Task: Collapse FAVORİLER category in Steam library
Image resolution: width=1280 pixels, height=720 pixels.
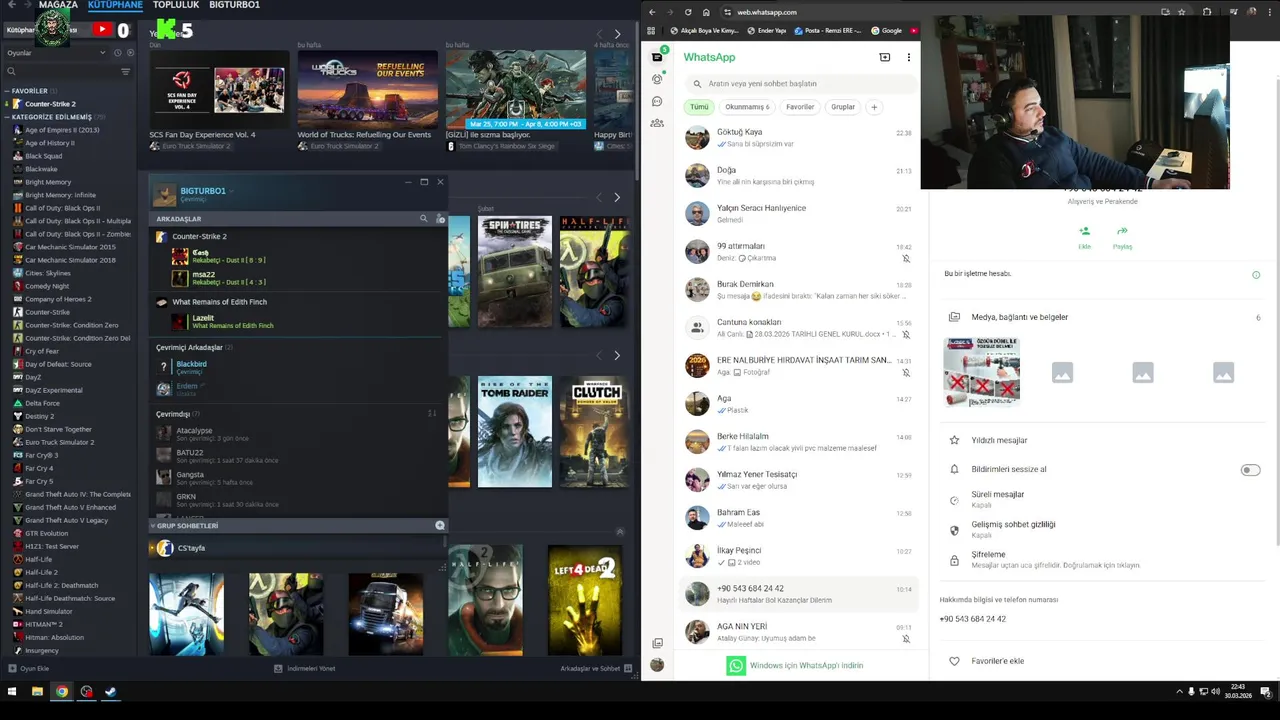Action: click(7, 91)
